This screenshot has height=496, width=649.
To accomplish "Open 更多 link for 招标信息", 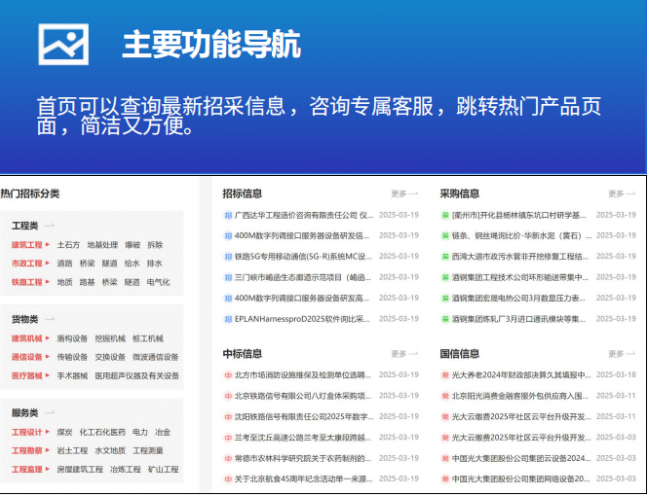I will (404, 193).
